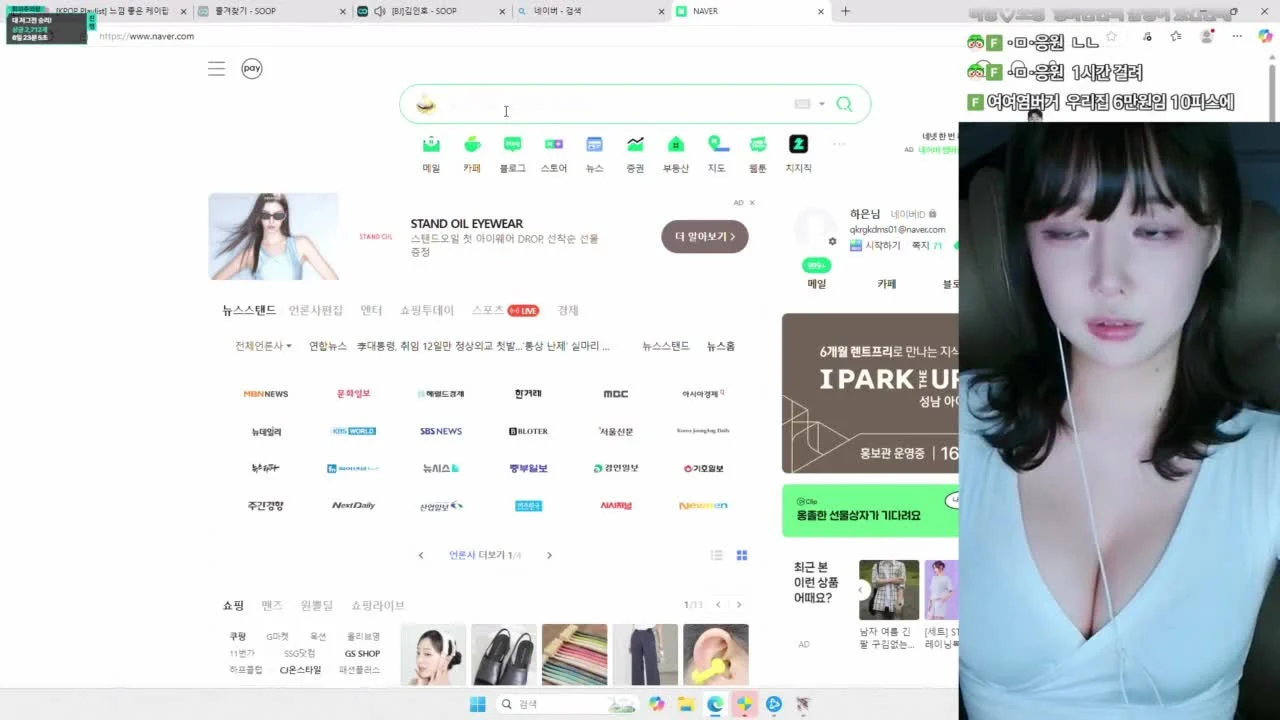Launch File Explorer from taskbar
This screenshot has width=1280, height=720.
click(x=686, y=704)
